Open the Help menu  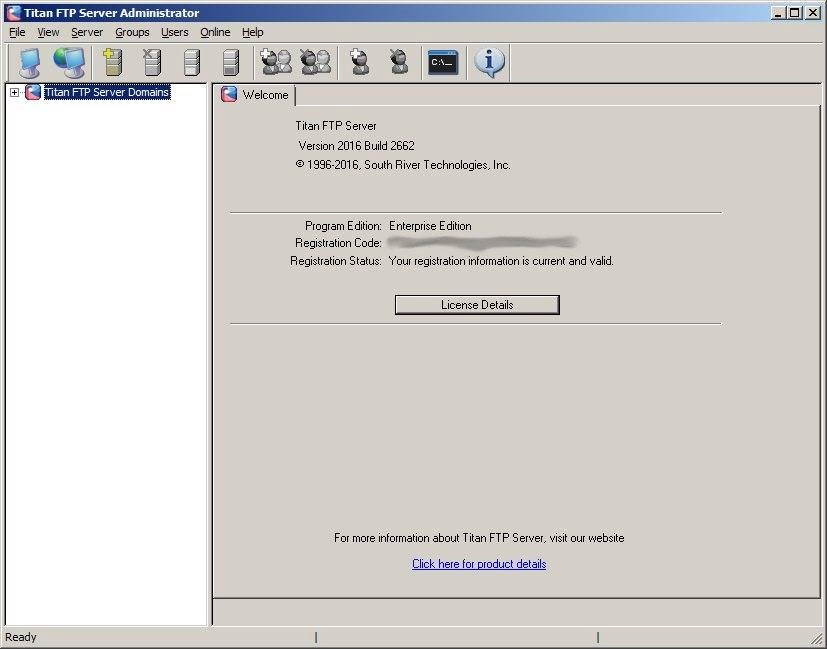click(x=253, y=32)
